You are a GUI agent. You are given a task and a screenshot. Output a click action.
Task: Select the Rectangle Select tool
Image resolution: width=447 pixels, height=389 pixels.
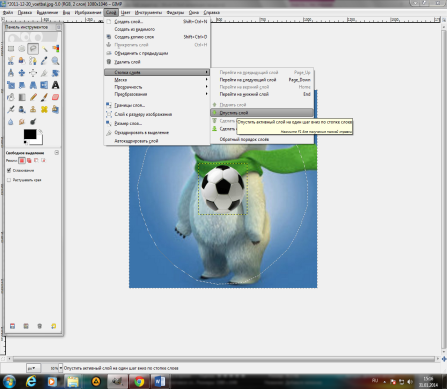[11, 49]
